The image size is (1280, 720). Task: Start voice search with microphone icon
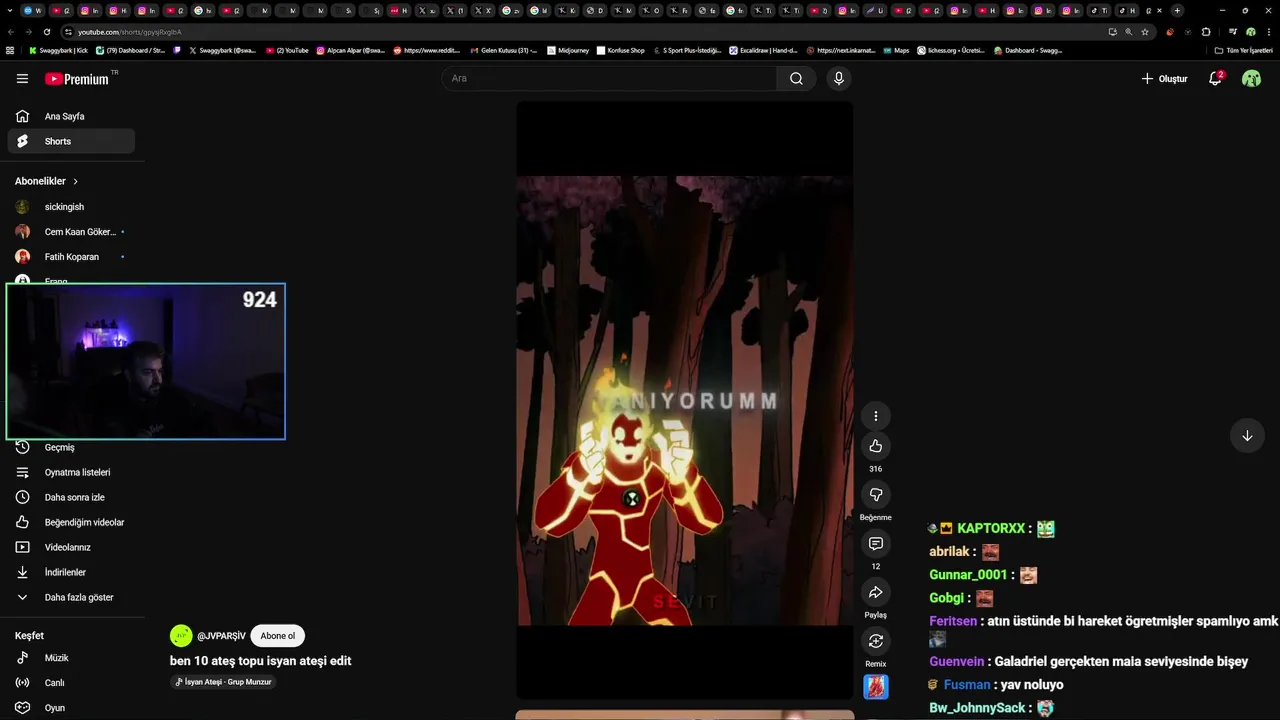[839, 79]
